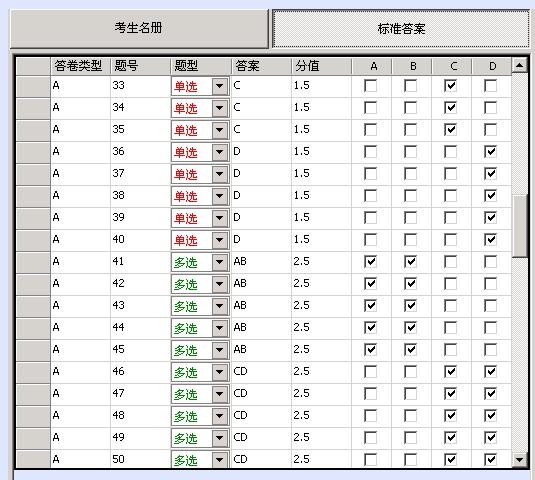
Task: Uncheck option B for question 42
Action: tap(410, 283)
